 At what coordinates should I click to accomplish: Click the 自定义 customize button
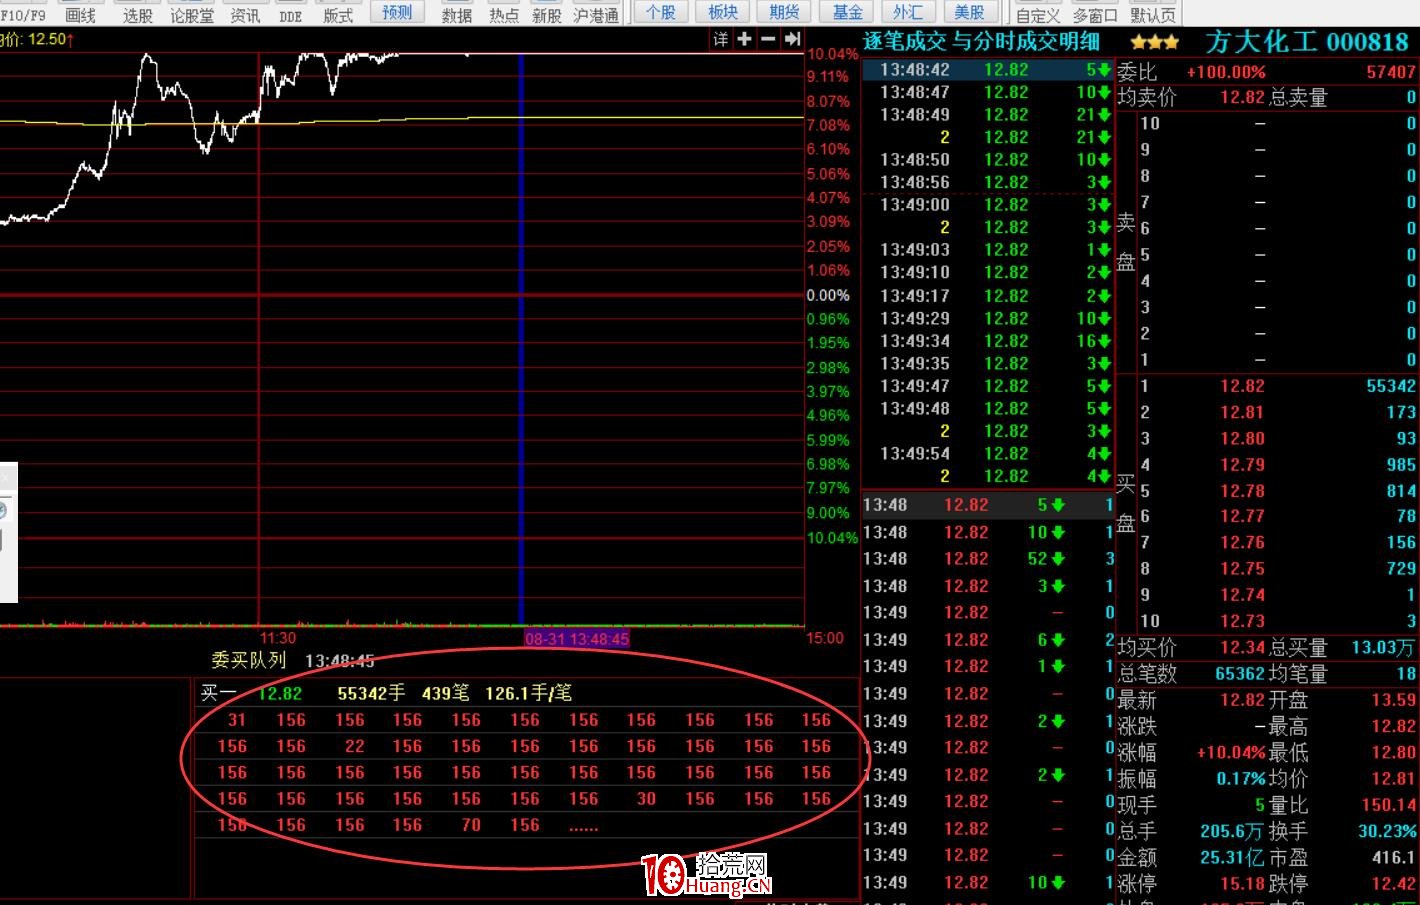[1038, 15]
